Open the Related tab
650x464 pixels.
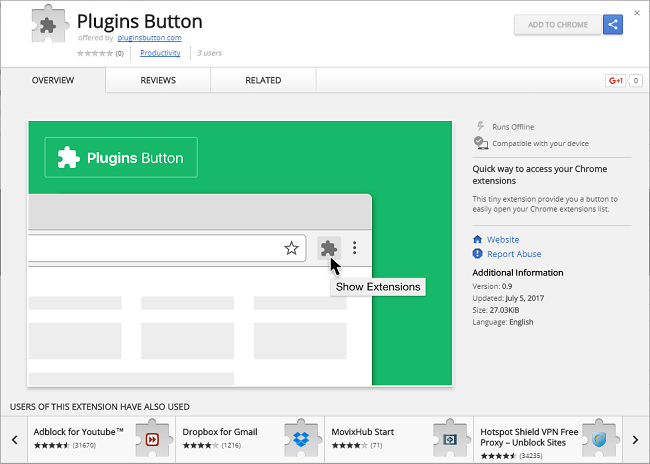tap(263, 80)
